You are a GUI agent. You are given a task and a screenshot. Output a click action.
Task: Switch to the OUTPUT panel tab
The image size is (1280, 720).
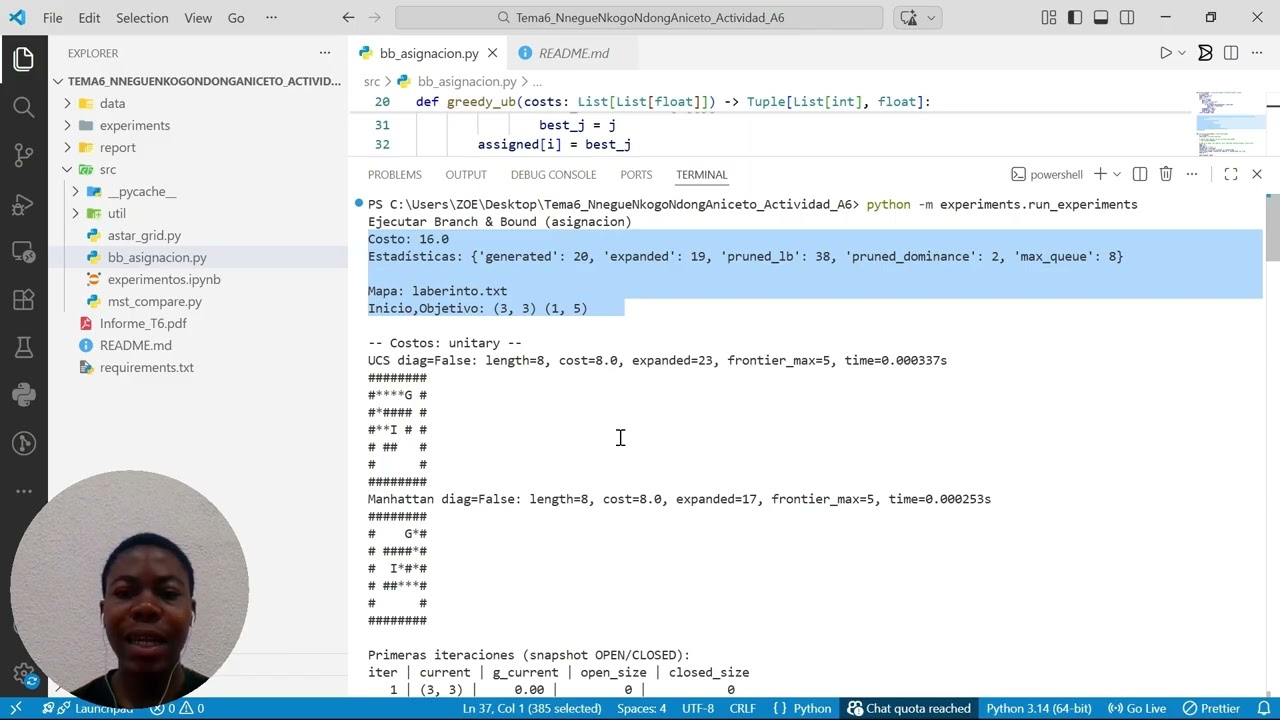(466, 174)
